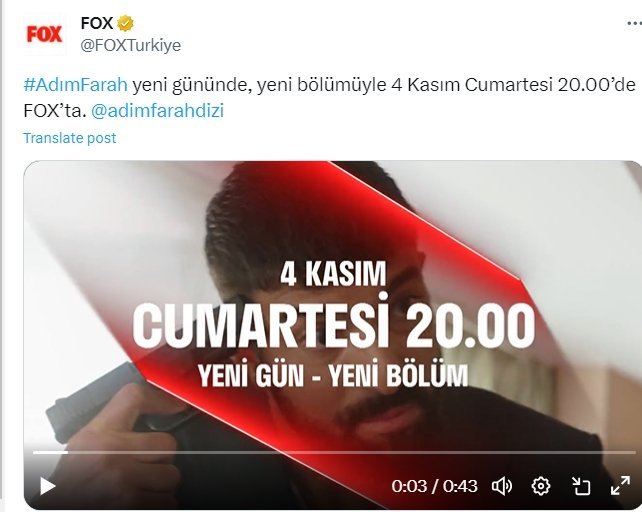Click the tweet text about 4 Kasım Cumartesi
Viewport: 642px width, 512px height.
click(x=329, y=98)
